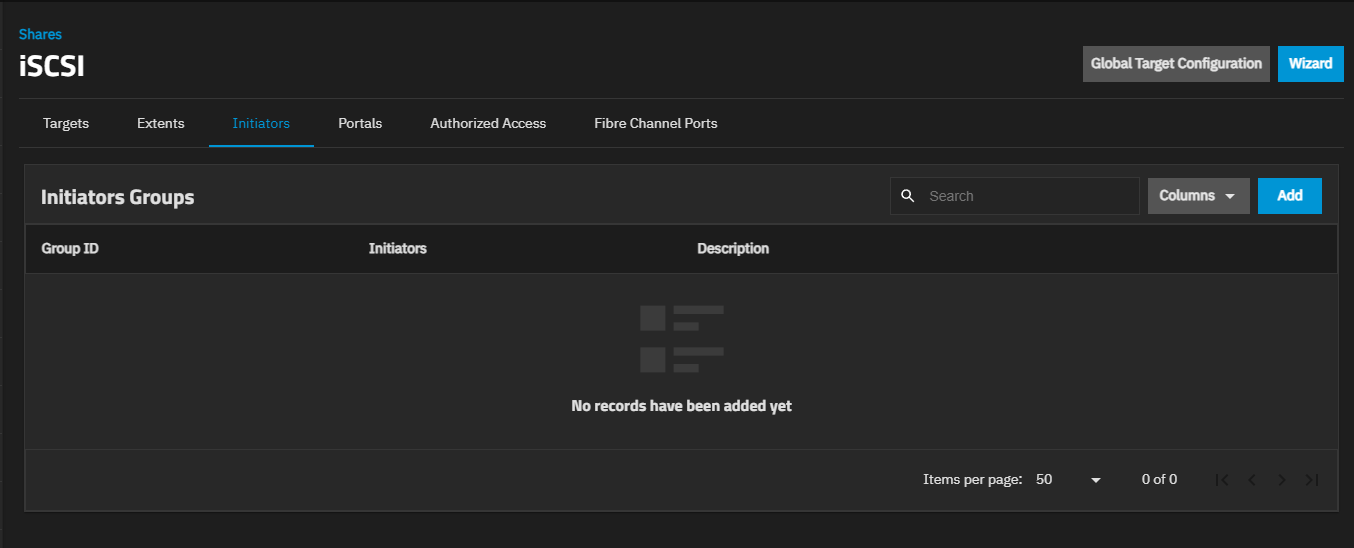
Task: Jump to the last page of results
Action: tap(1312, 480)
